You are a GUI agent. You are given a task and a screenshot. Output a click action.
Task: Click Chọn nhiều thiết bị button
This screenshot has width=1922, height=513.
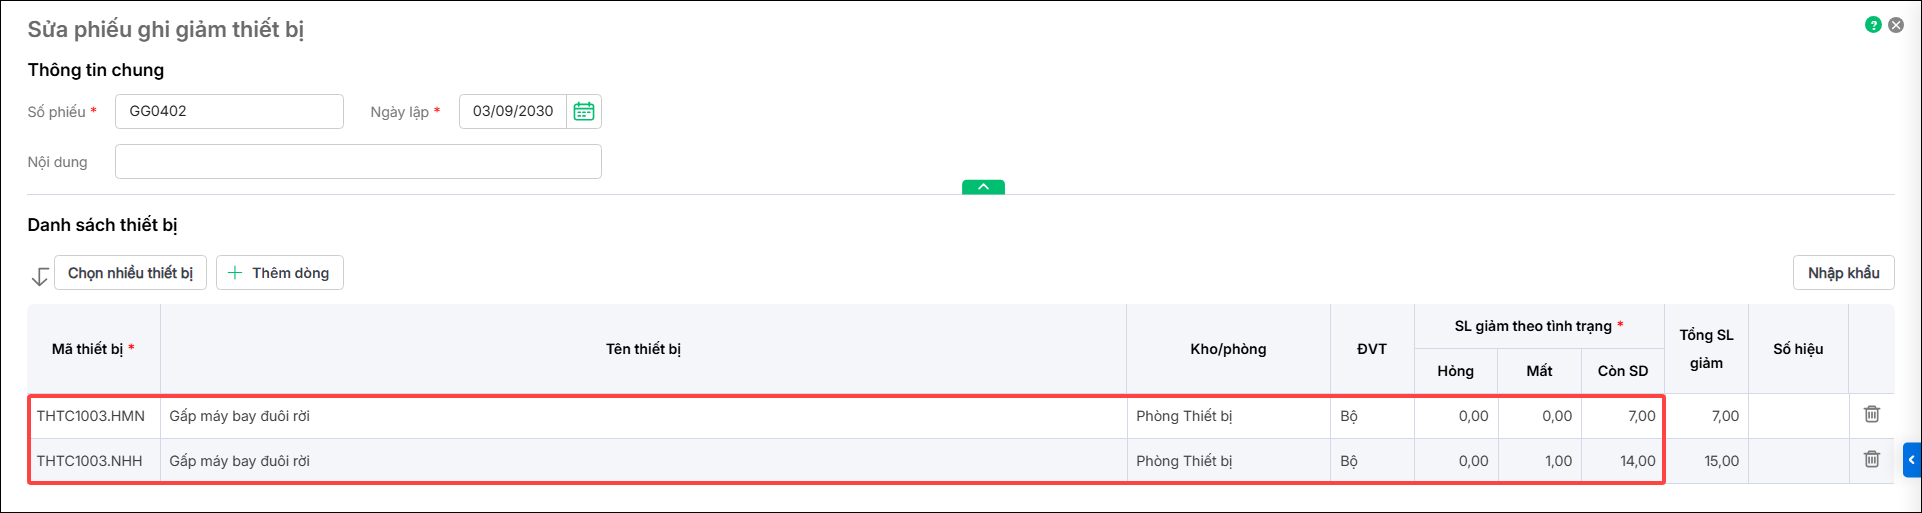pyautogui.click(x=130, y=273)
